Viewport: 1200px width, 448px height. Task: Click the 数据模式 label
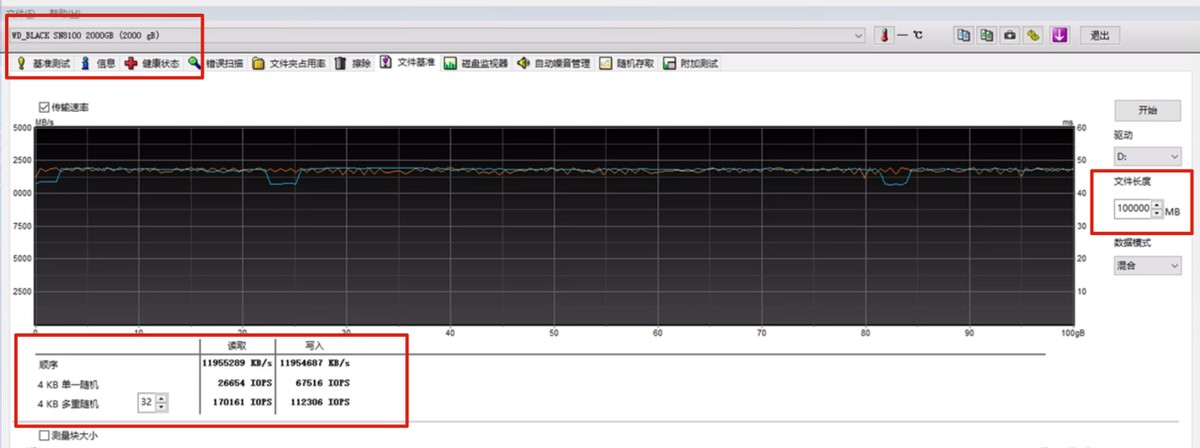click(x=1133, y=242)
